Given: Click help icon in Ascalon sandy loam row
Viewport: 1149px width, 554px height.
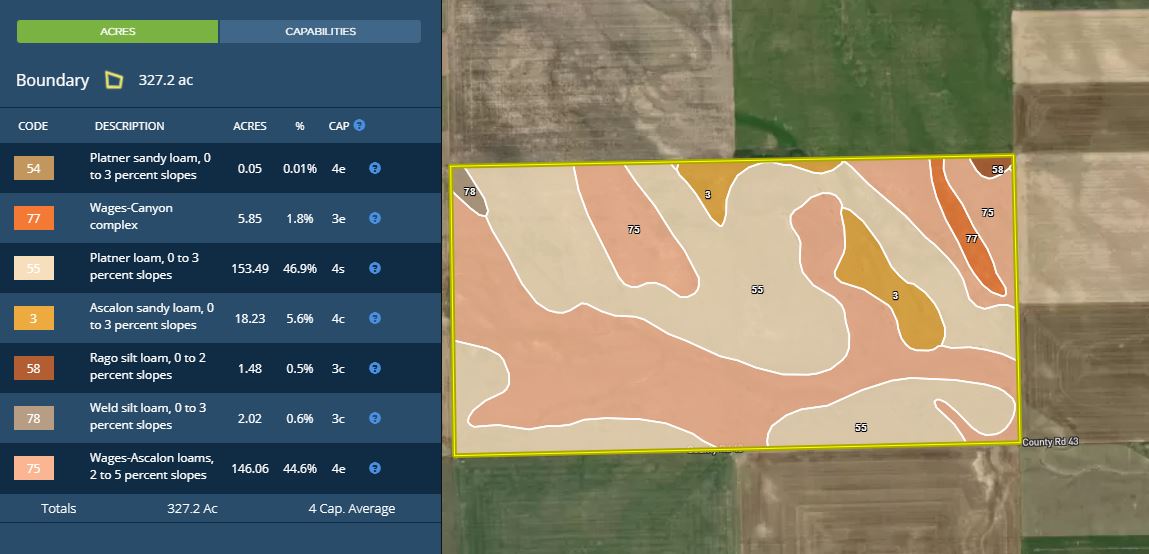Looking at the screenshot, I should [x=375, y=318].
